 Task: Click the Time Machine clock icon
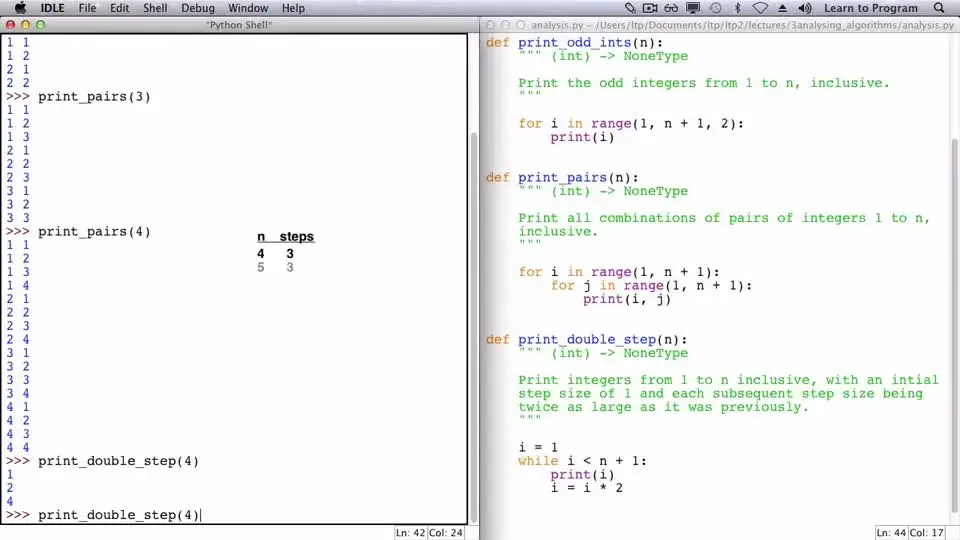(715, 8)
